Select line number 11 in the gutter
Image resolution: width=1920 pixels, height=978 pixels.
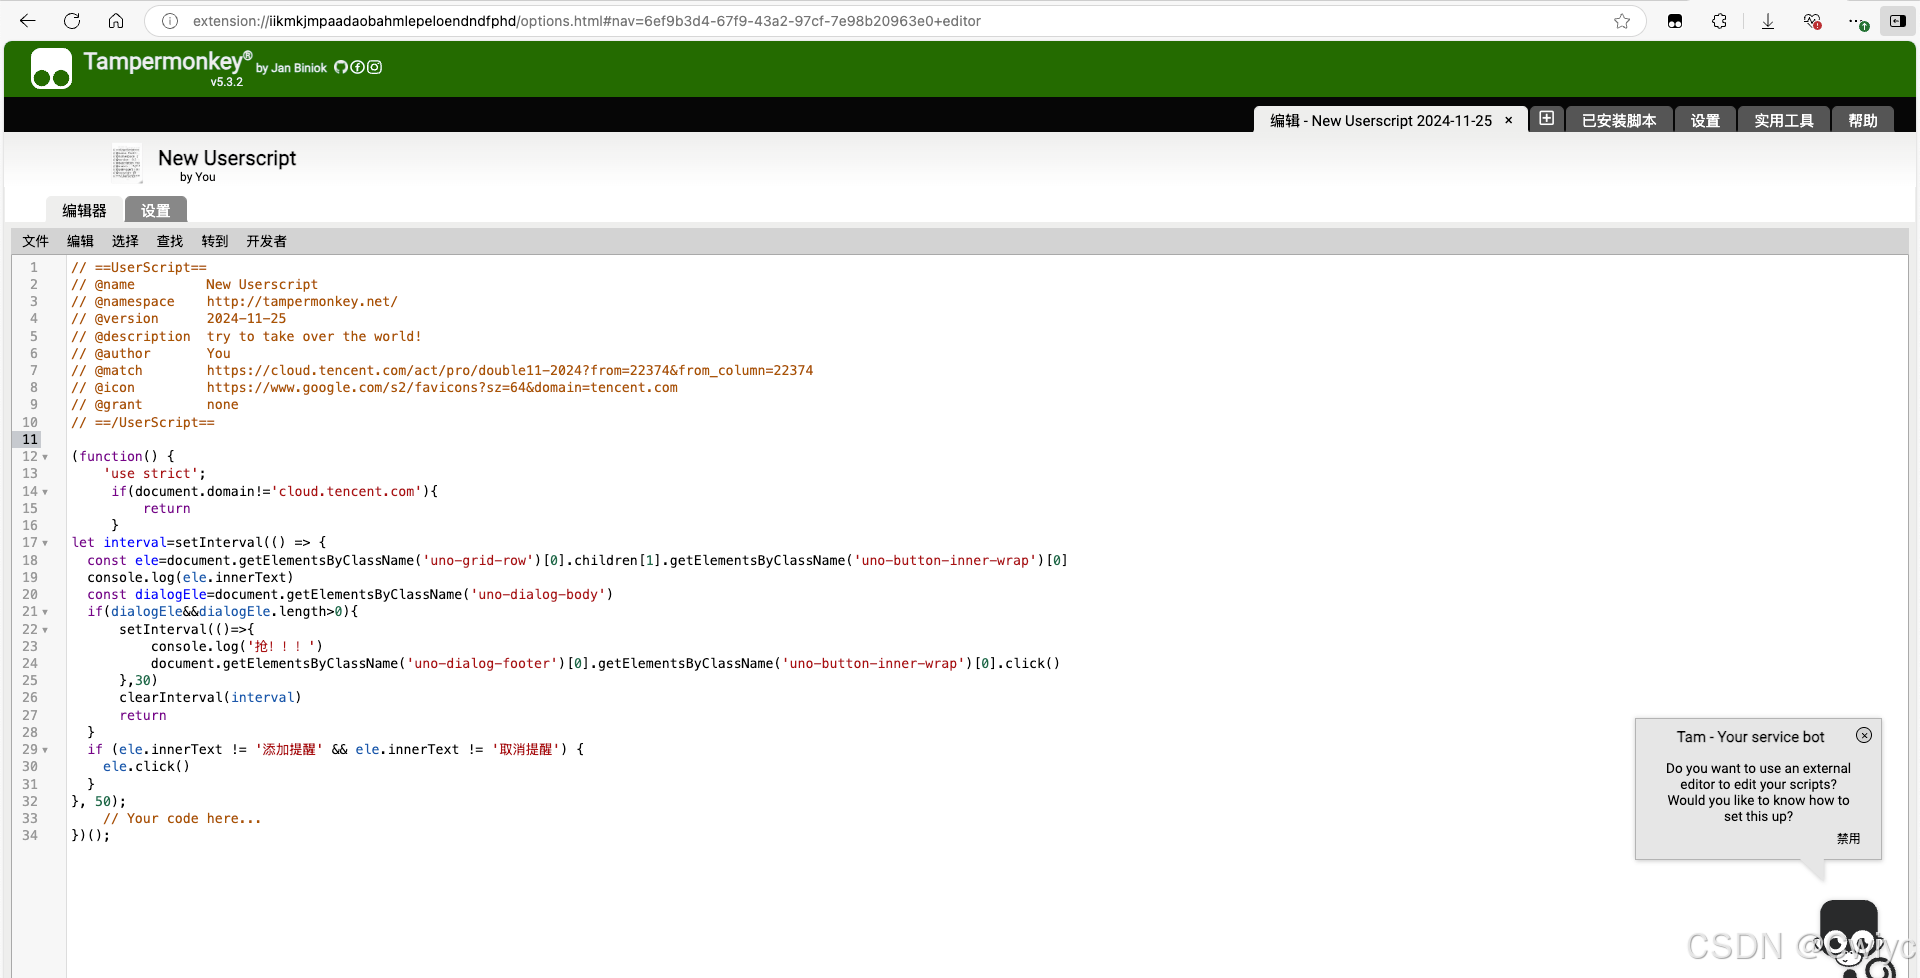pyautogui.click(x=30, y=439)
